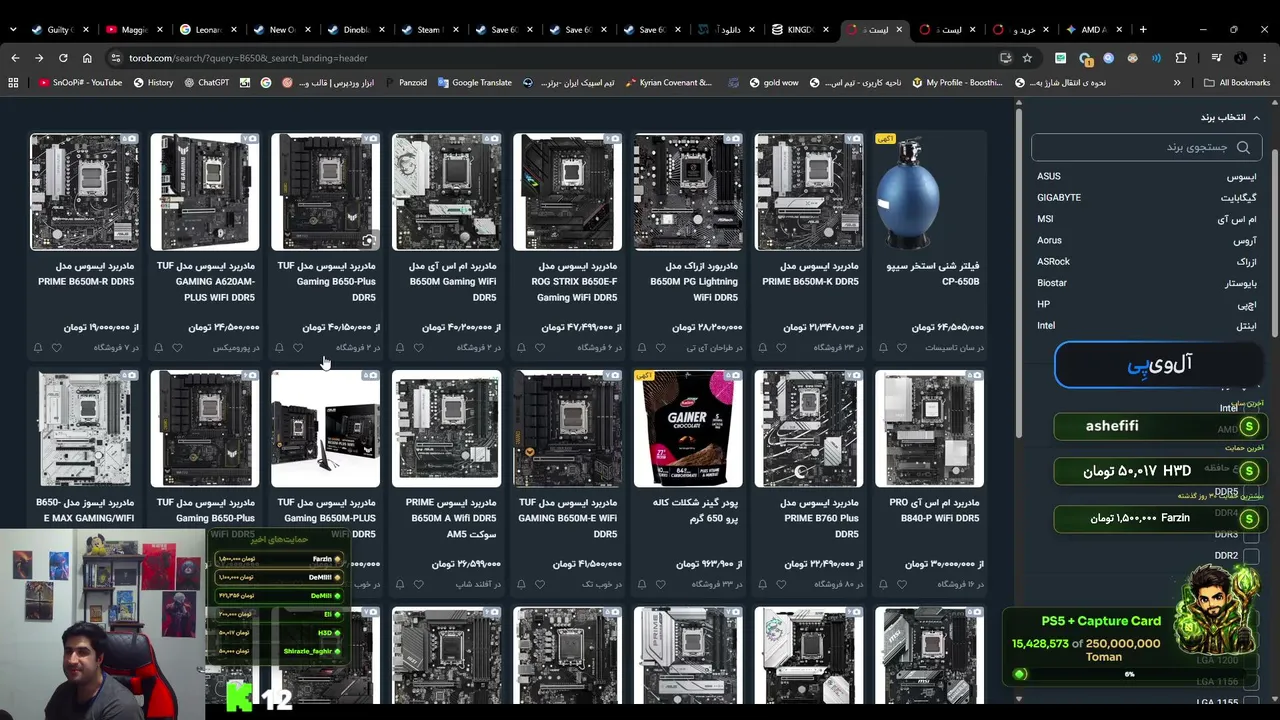Heart the 650 gram chocolate Gainer powder
1280x720 pixels.
(660, 584)
